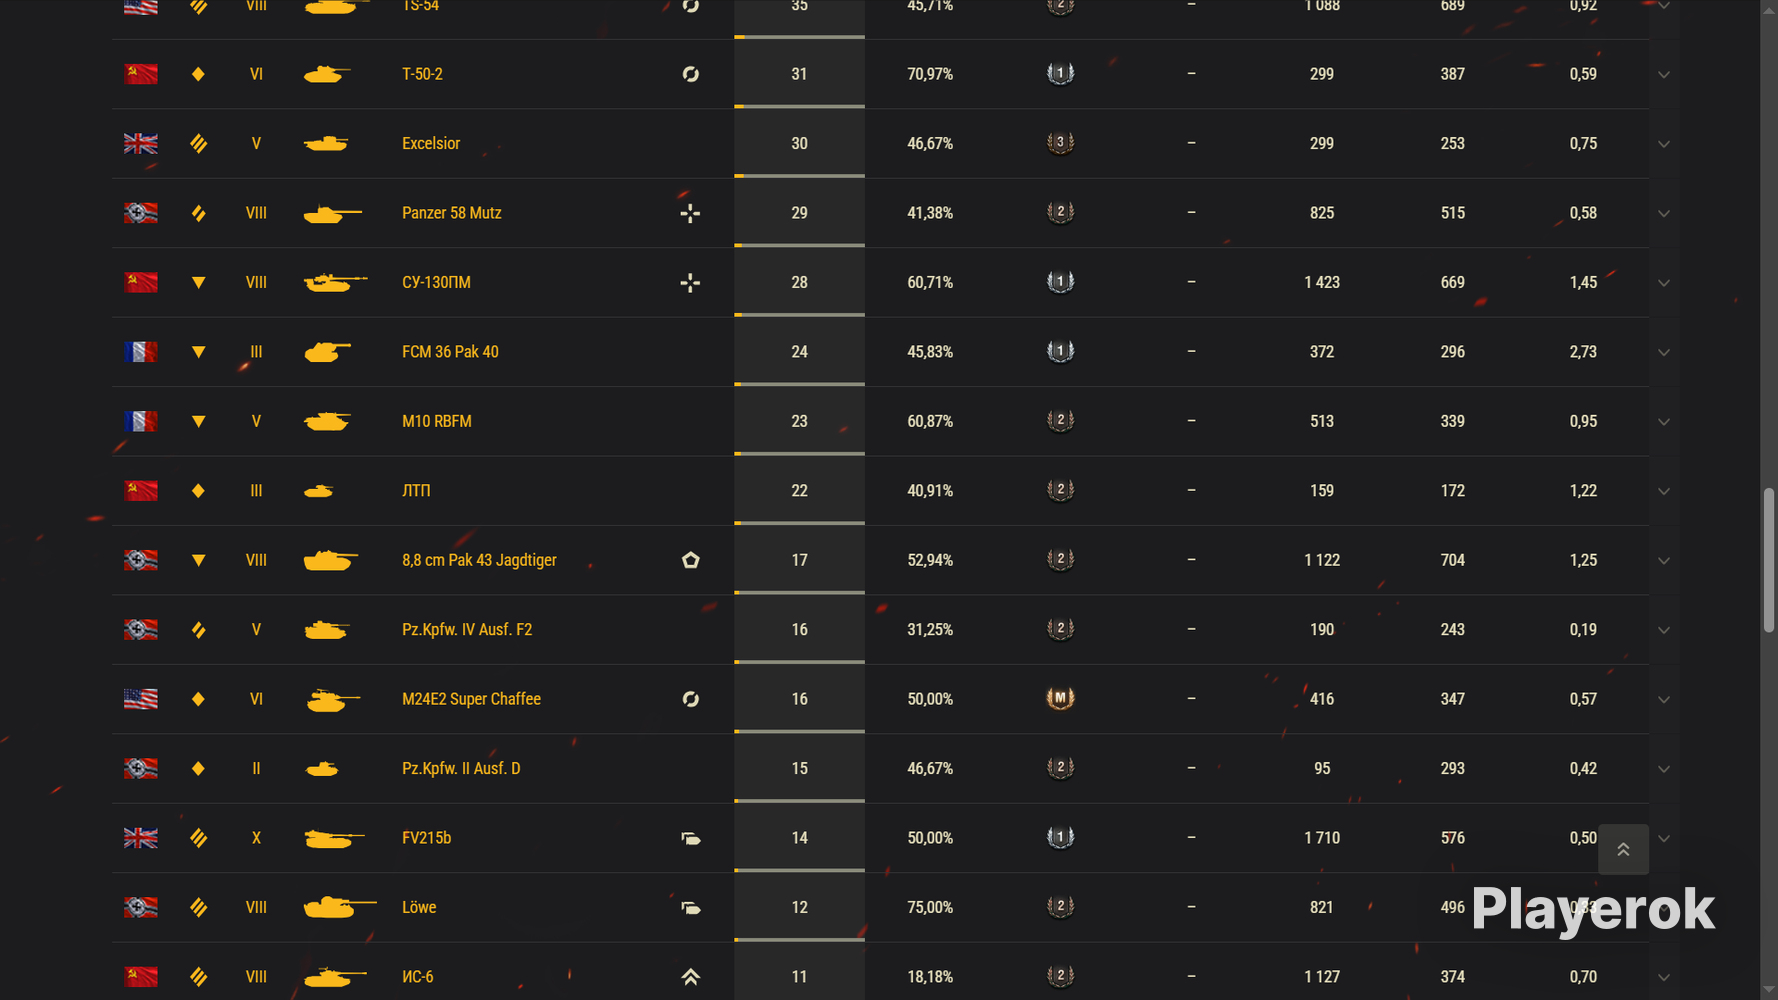
Task: Click the scroll-to-top double chevron button
Action: pyautogui.click(x=1623, y=849)
